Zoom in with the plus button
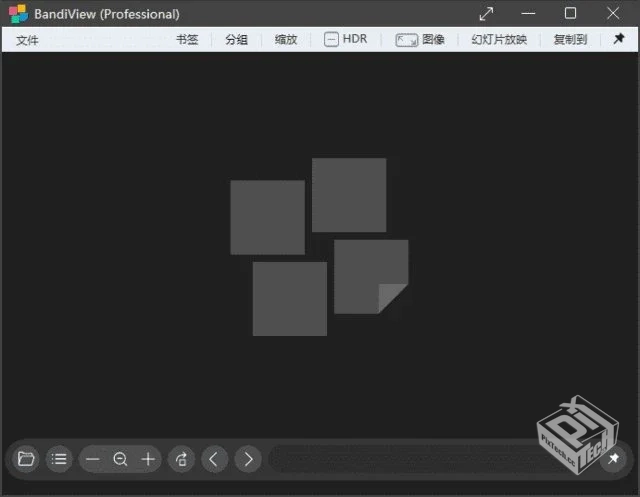The width and height of the screenshot is (640, 497). (x=148, y=459)
